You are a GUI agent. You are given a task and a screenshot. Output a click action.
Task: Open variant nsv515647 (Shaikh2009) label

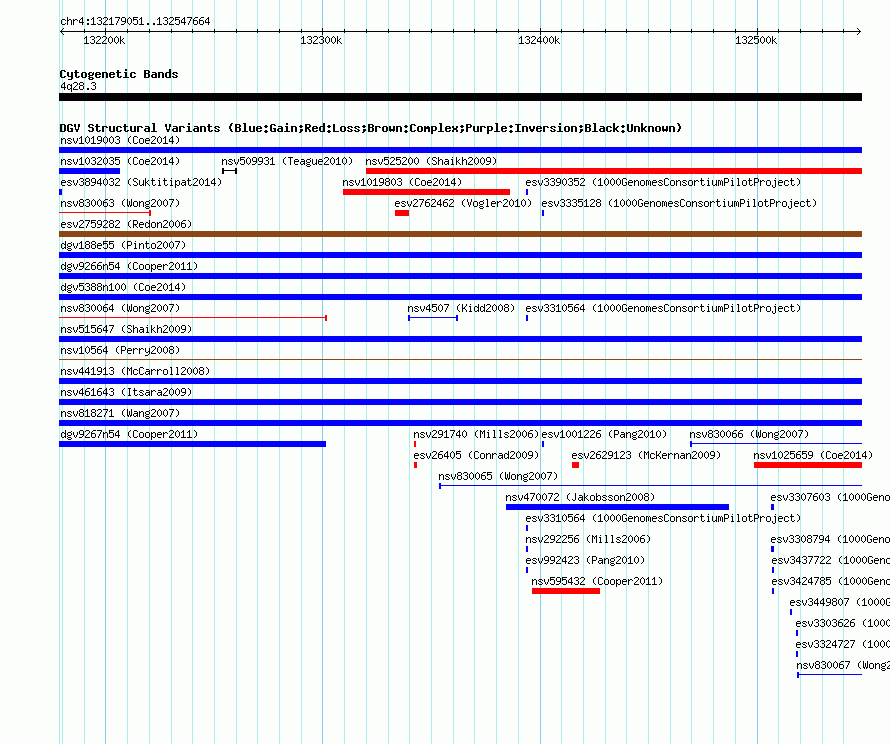[x=126, y=329]
